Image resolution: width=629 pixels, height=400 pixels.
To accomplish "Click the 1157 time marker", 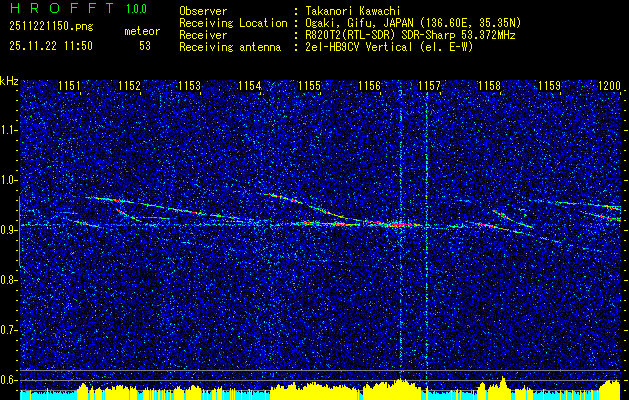I will [429, 86].
